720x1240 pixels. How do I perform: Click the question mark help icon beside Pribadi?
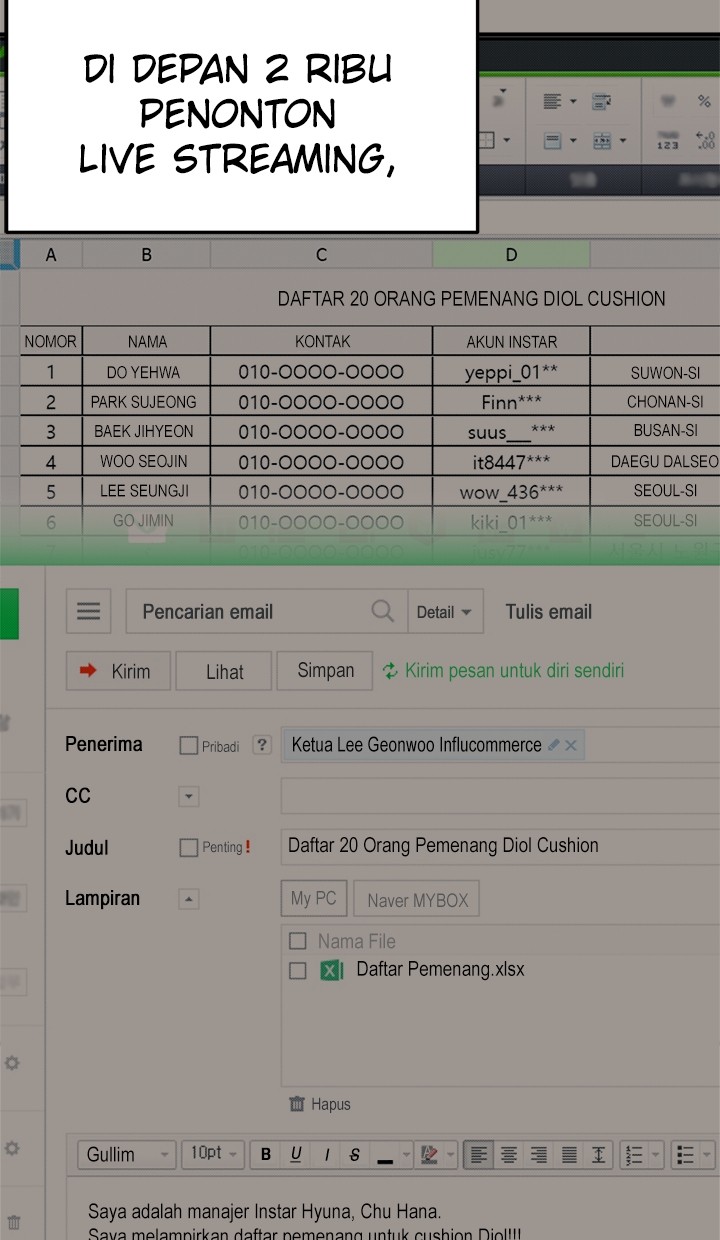[262, 745]
